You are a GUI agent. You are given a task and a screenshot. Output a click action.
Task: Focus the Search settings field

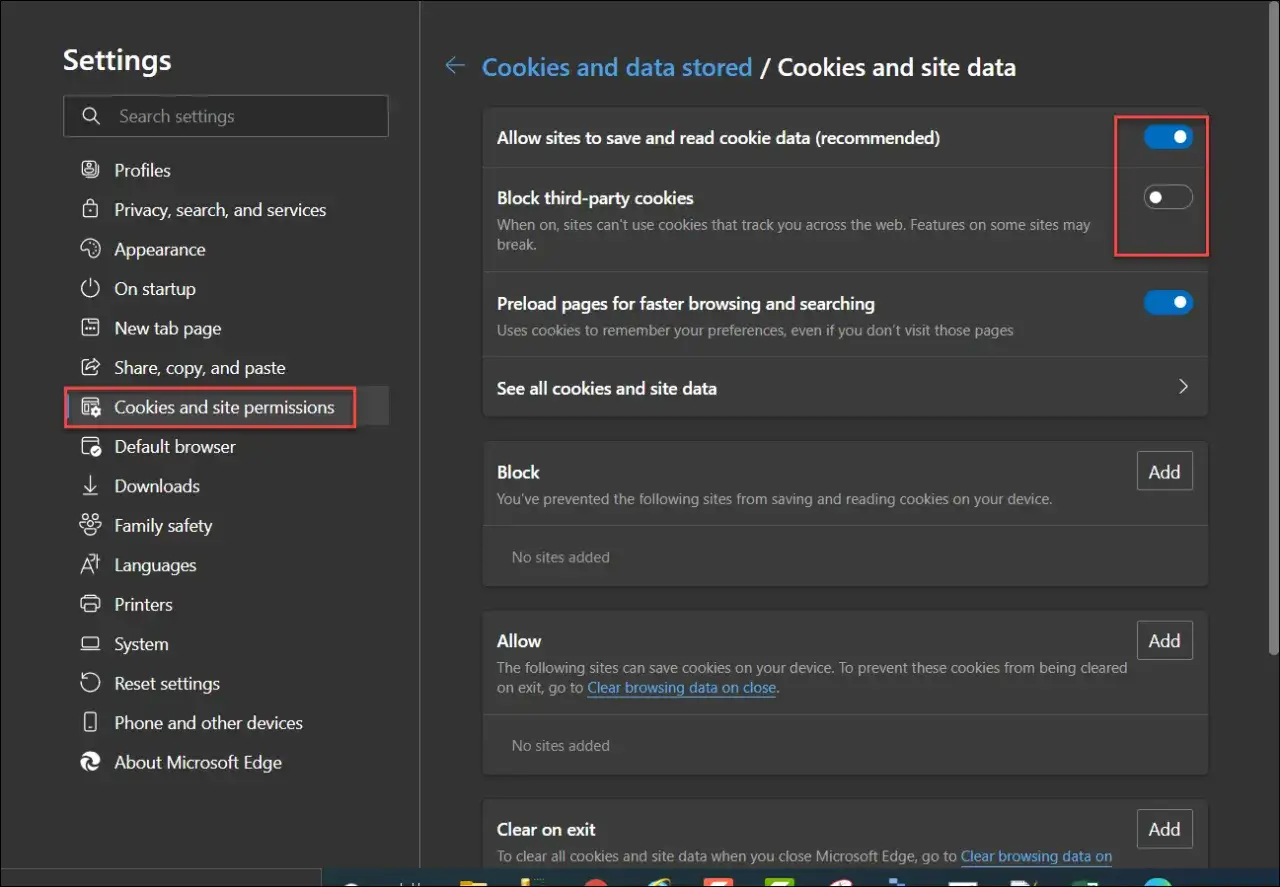pos(226,116)
